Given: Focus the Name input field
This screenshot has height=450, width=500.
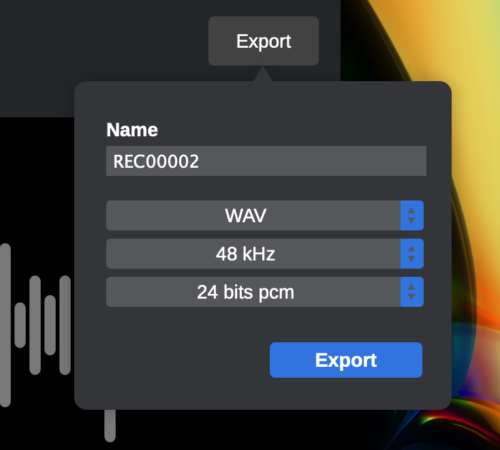Looking at the screenshot, I should point(266,161).
